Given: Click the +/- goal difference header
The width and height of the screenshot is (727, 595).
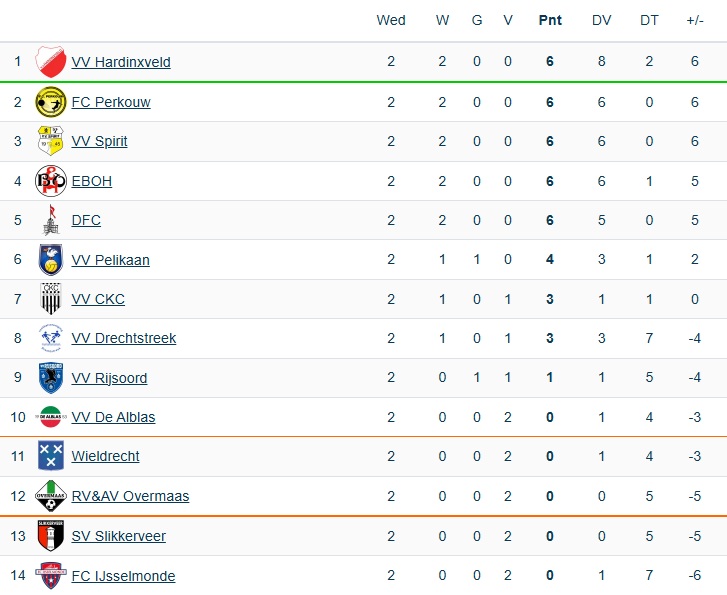Looking at the screenshot, I should point(694,20).
